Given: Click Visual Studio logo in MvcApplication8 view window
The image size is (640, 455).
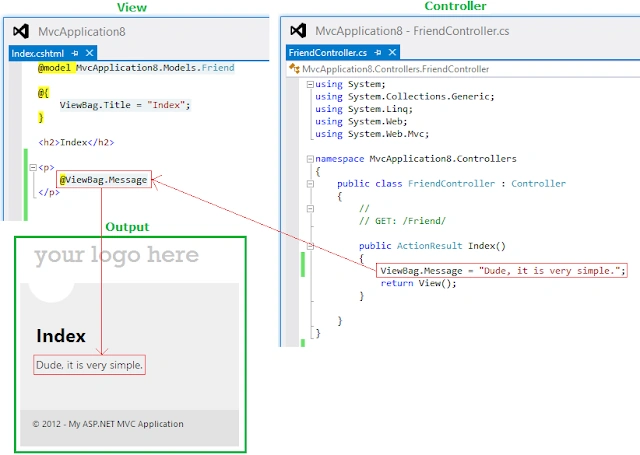Looking at the screenshot, I should click(21, 31).
